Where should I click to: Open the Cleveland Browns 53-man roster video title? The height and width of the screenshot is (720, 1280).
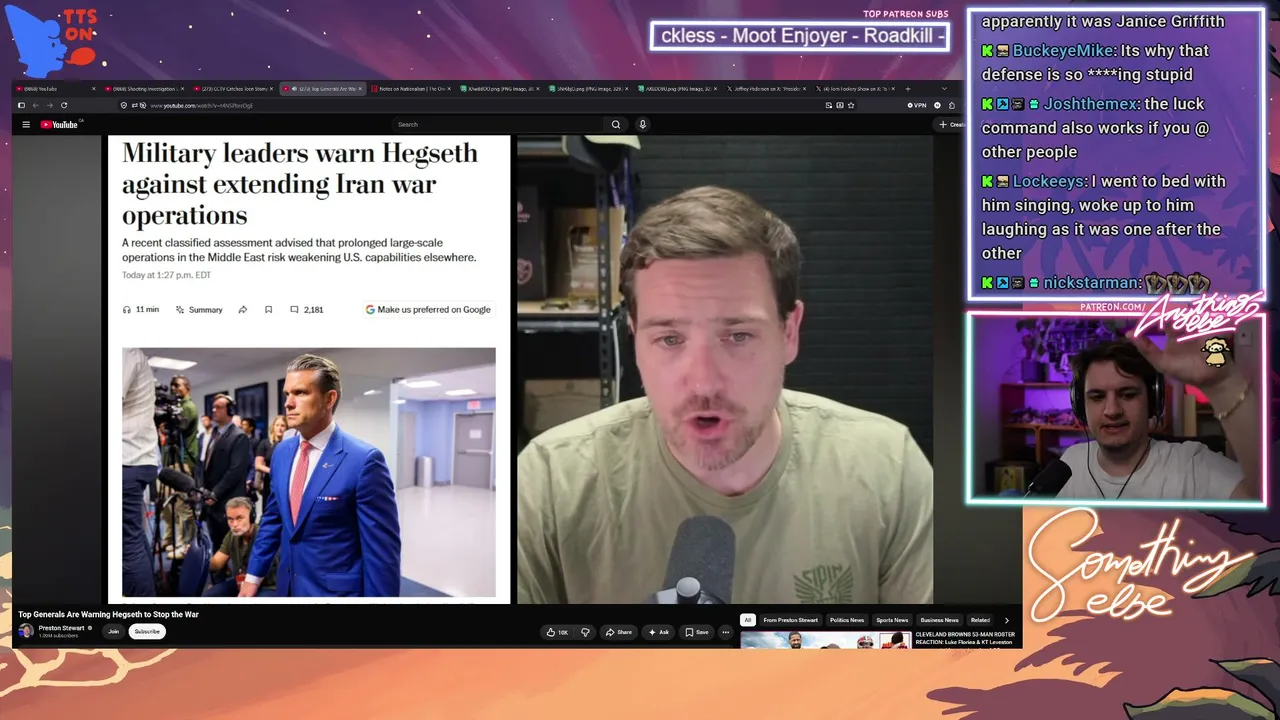point(965,638)
